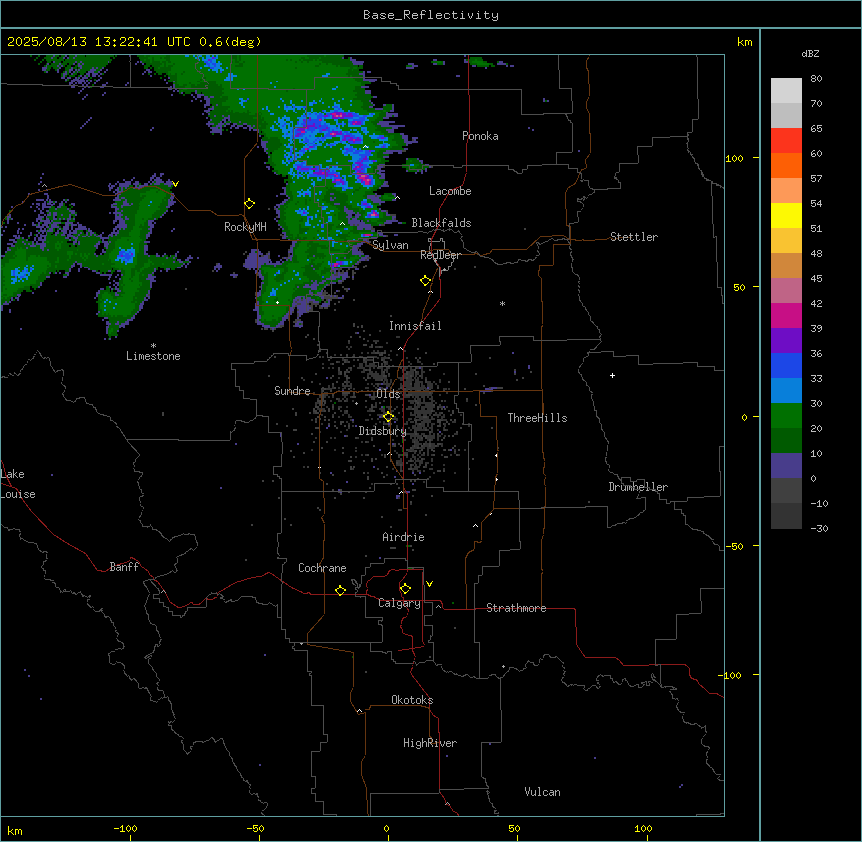
Task: Click the Blackfalds city label
Action: click(441, 223)
